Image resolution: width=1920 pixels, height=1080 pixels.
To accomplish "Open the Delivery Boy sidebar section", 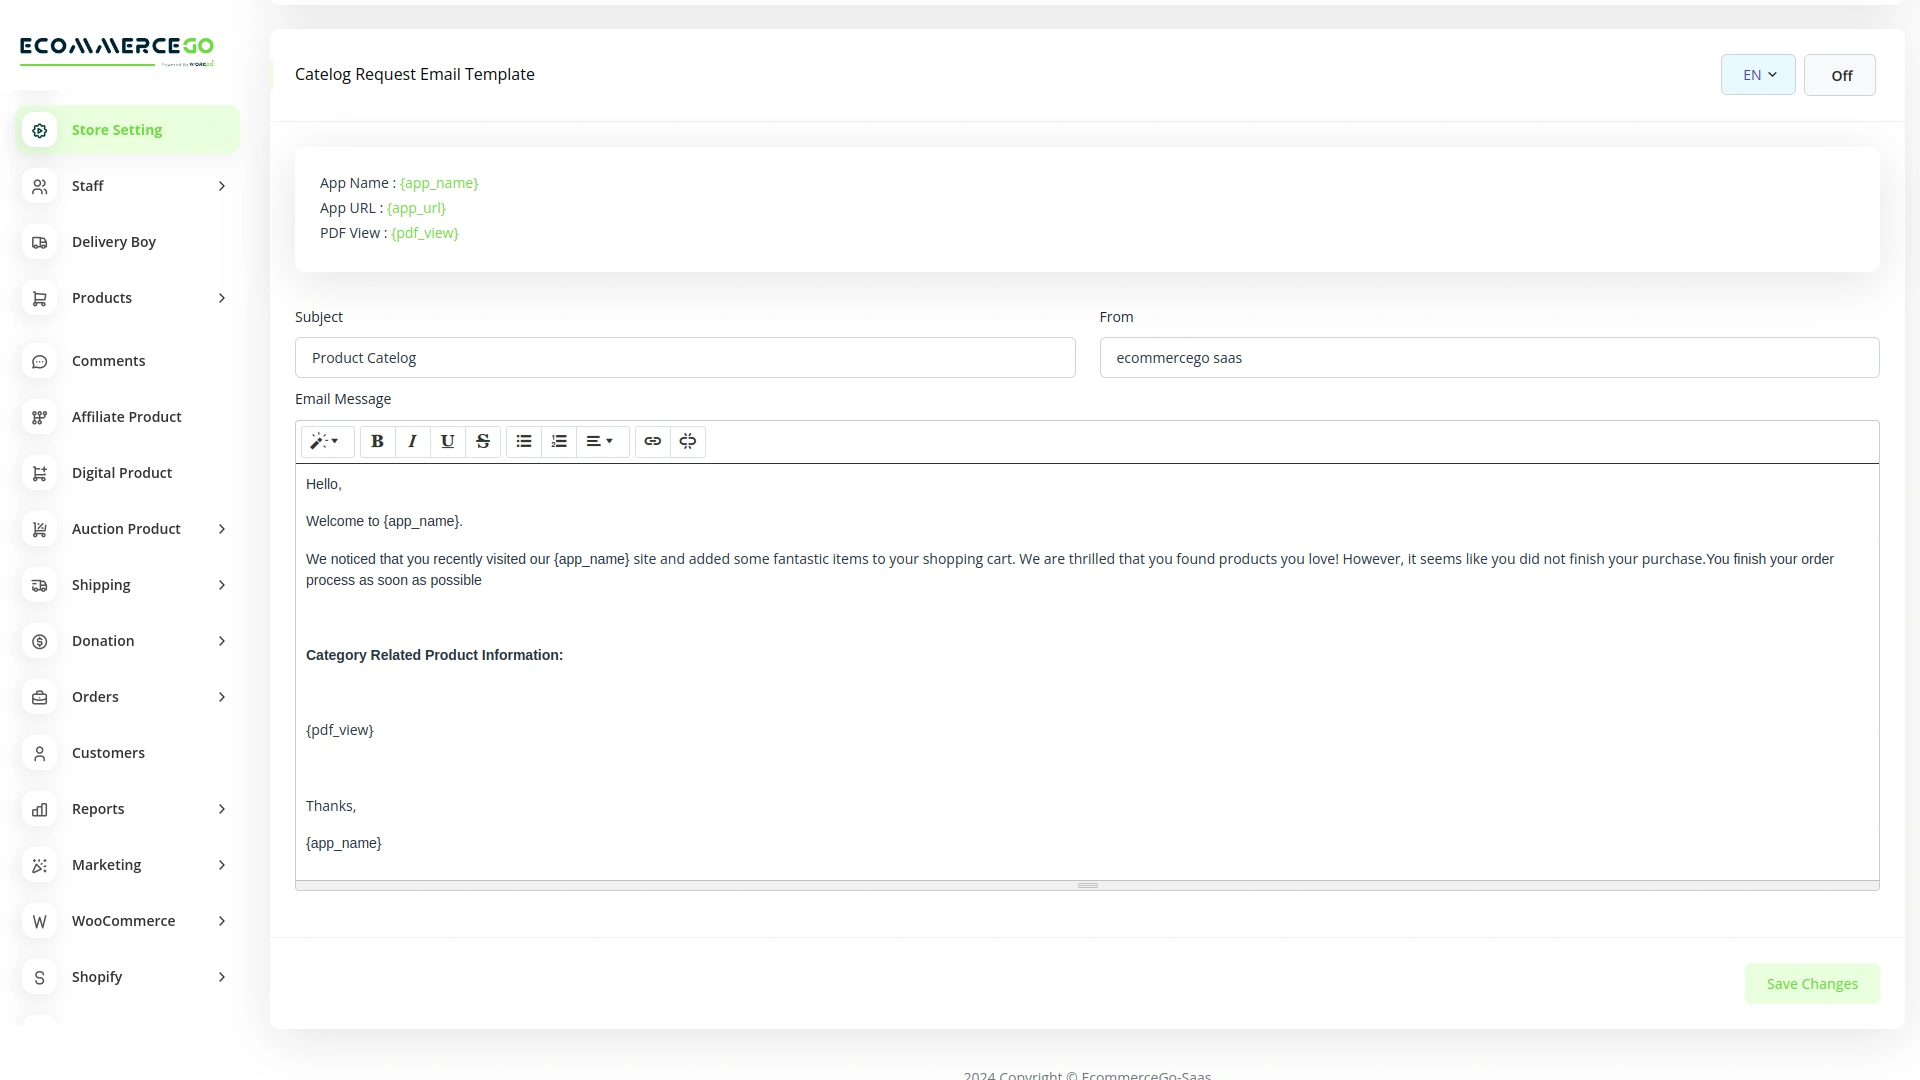I will (113, 241).
